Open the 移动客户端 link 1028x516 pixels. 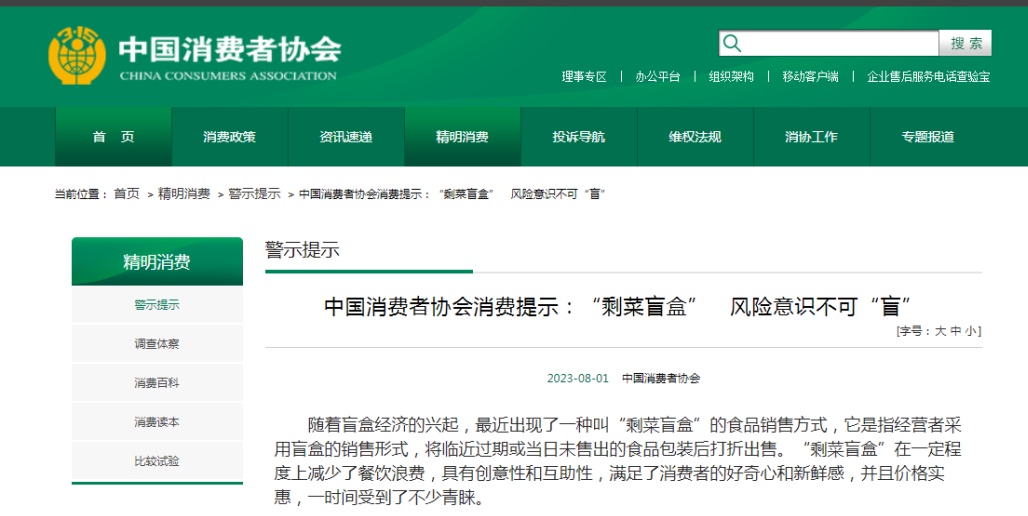tap(810, 77)
